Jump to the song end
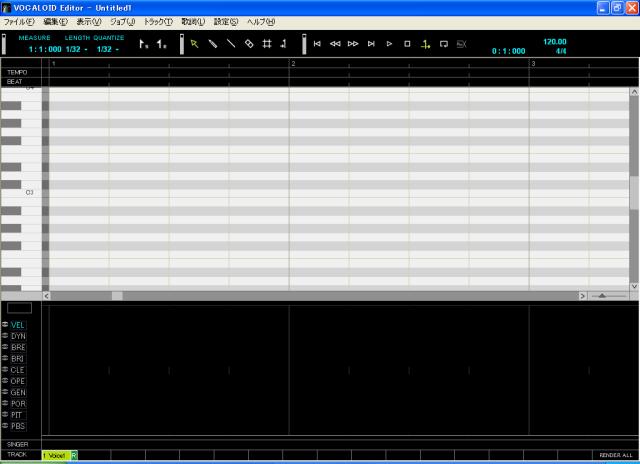This screenshot has width=640, height=464. click(371, 44)
